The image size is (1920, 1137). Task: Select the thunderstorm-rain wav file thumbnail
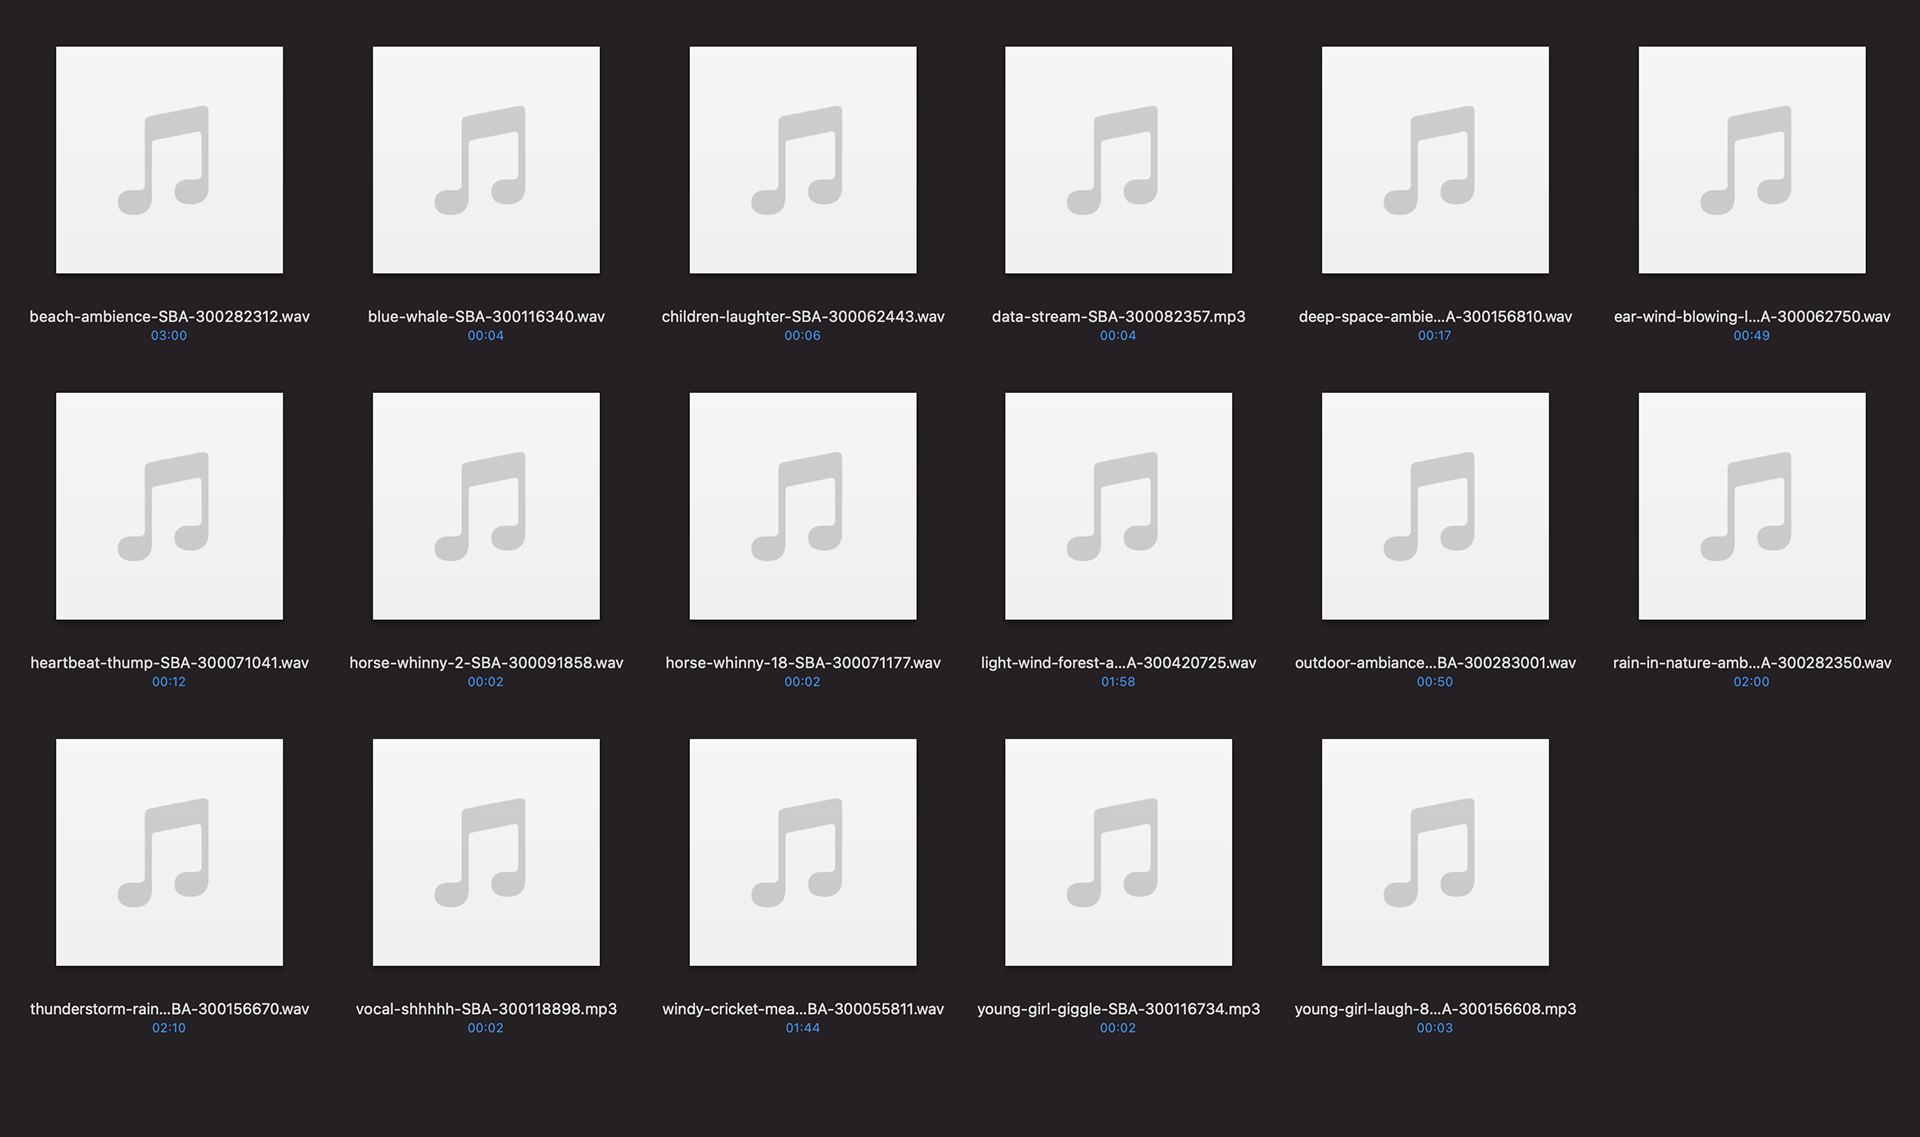tap(169, 852)
